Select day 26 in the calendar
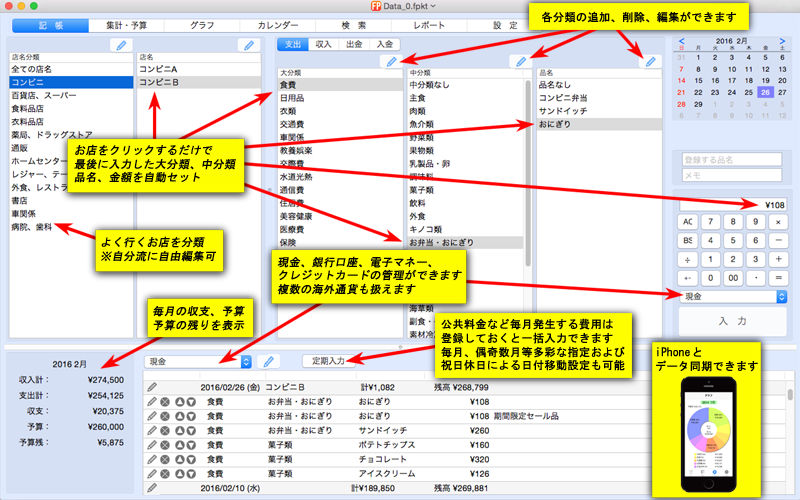Image resolution: width=800 pixels, height=500 pixels. [765, 92]
